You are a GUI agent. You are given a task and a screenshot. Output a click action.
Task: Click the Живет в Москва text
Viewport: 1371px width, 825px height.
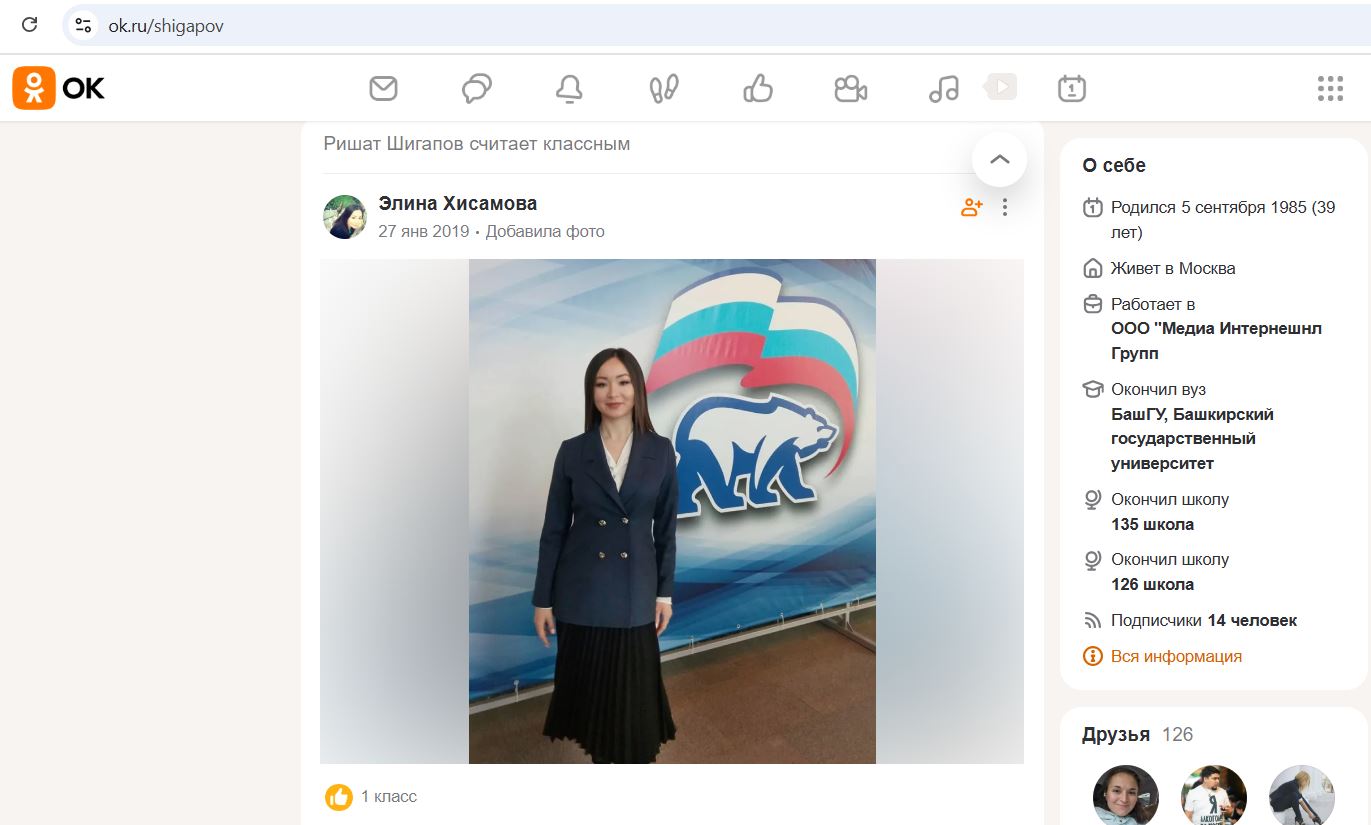click(1173, 268)
